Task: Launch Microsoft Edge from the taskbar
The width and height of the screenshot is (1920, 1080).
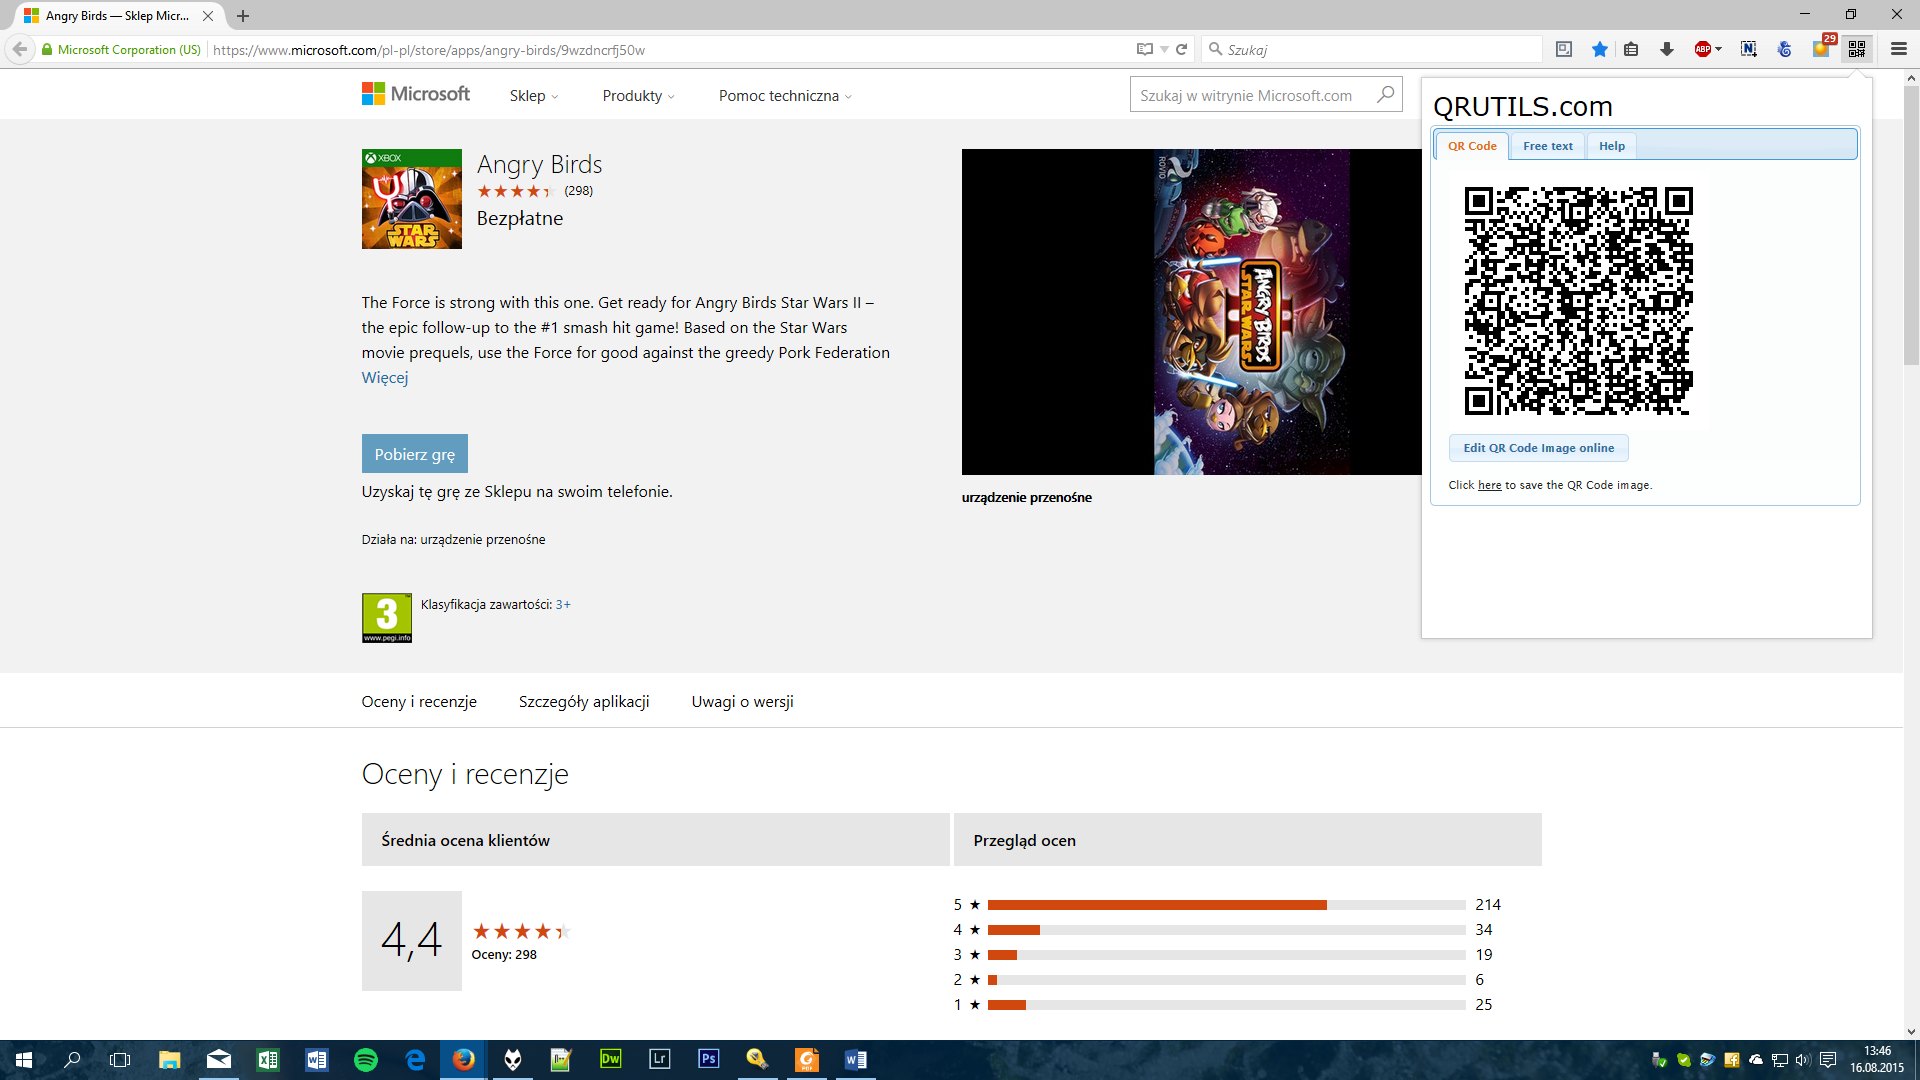Action: tap(415, 1059)
